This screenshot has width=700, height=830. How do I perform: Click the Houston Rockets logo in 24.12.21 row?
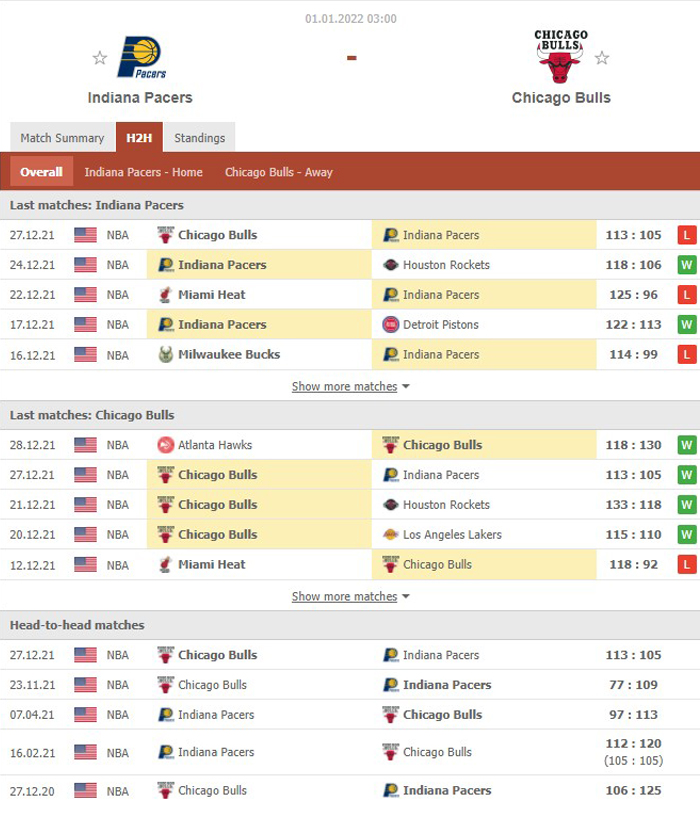(391, 265)
